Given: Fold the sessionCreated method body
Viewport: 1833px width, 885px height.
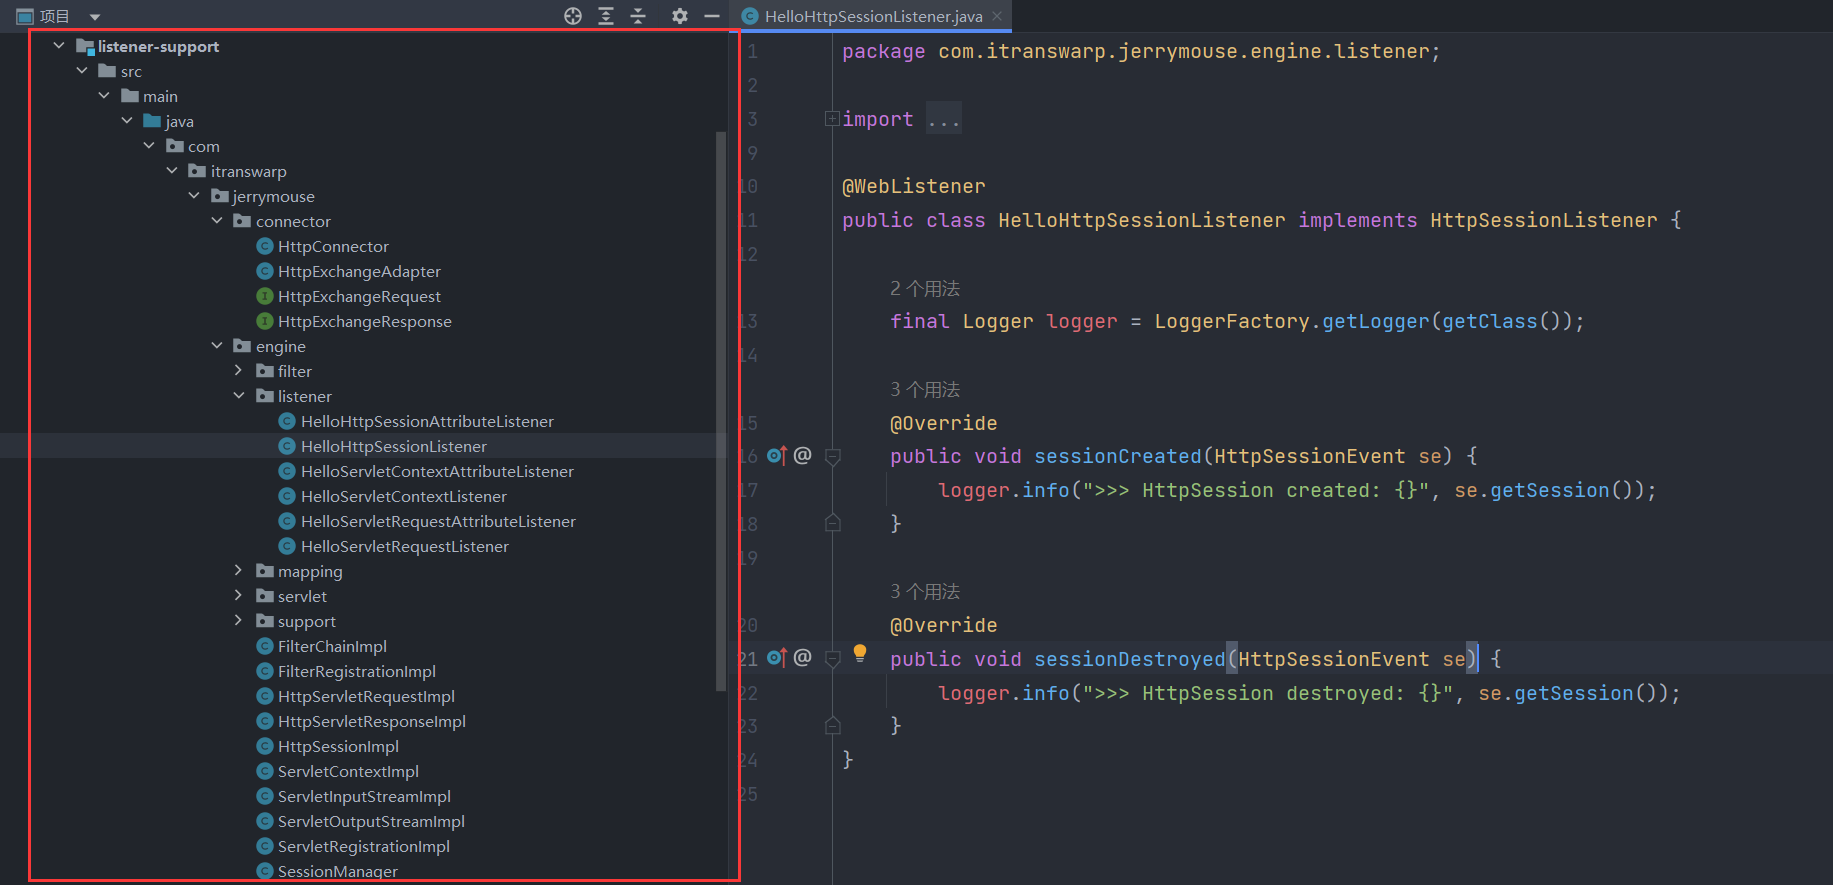Looking at the screenshot, I should [832, 457].
